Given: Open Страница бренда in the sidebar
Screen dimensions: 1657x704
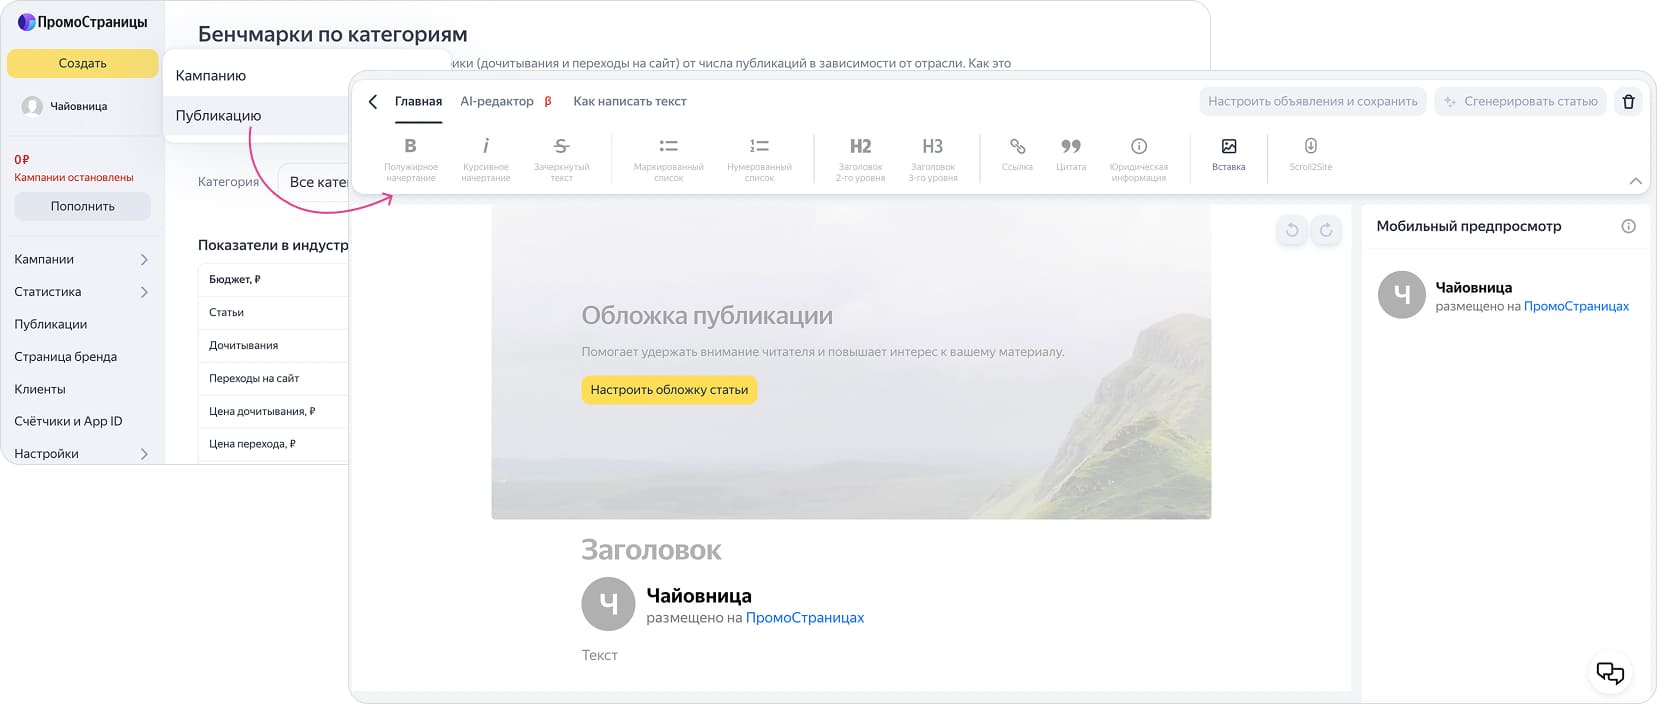Looking at the screenshot, I should click(x=66, y=356).
